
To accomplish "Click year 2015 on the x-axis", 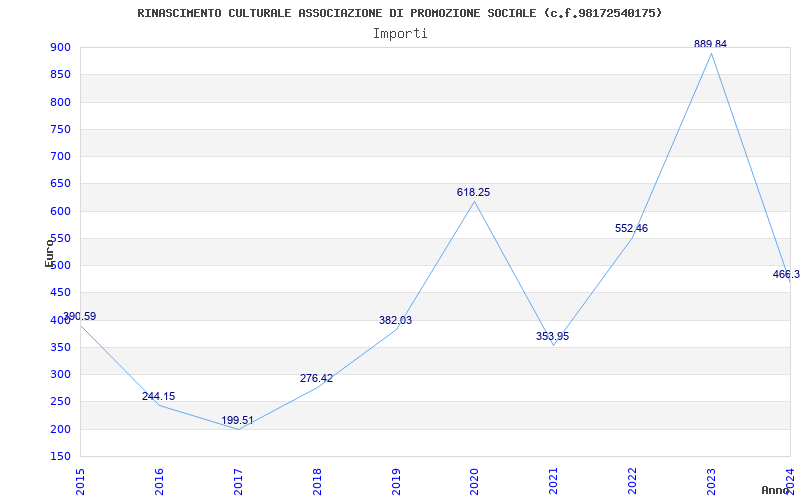I will point(80,479).
